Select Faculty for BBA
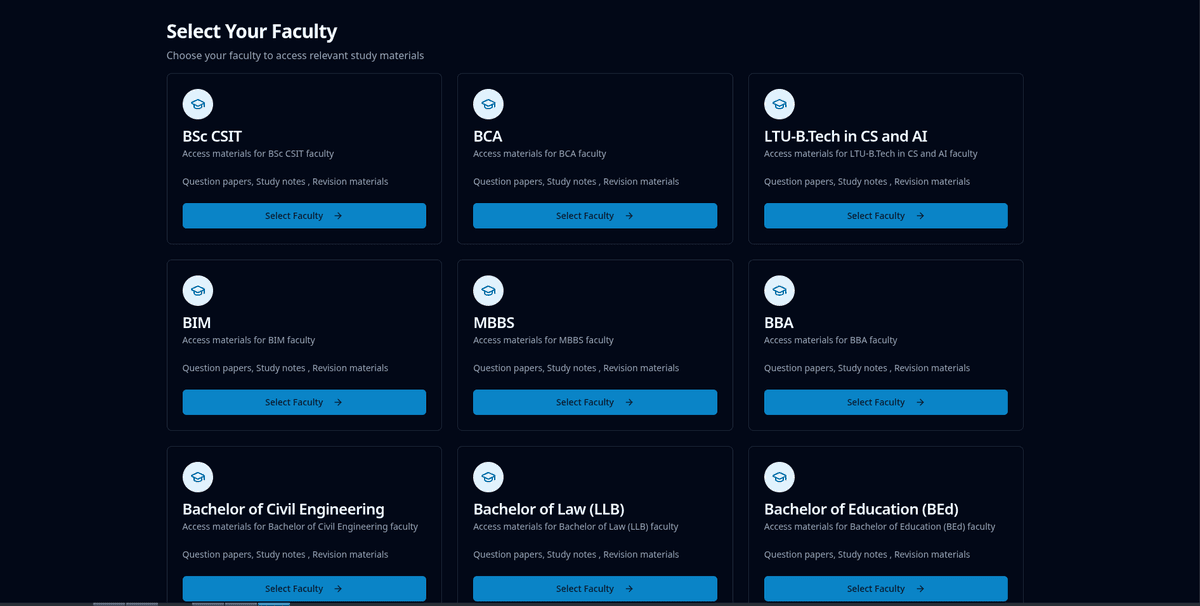 pos(886,402)
